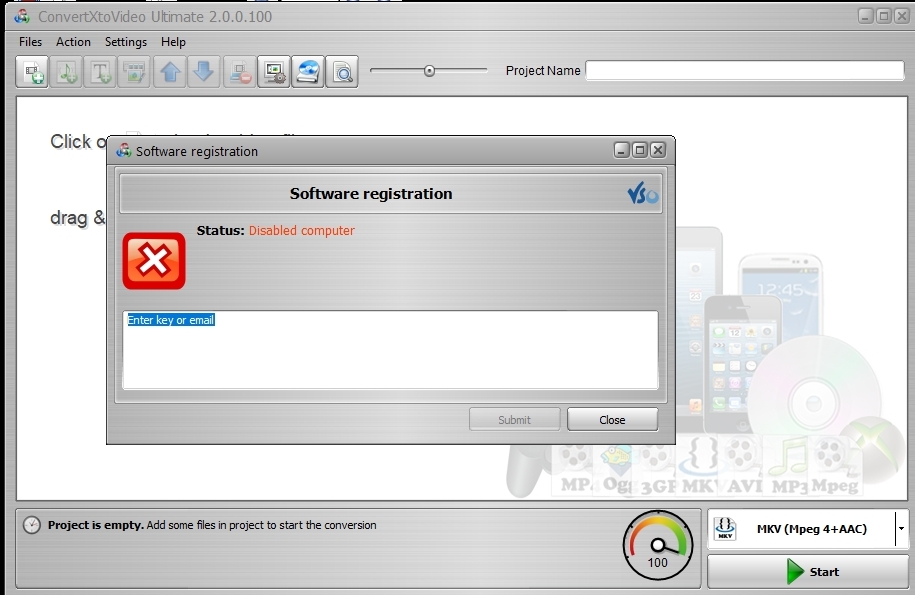Viewport: 915px width, 595px height.
Task: Click the app icon in Software registration title bar
Action: click(x=124, y=150)
